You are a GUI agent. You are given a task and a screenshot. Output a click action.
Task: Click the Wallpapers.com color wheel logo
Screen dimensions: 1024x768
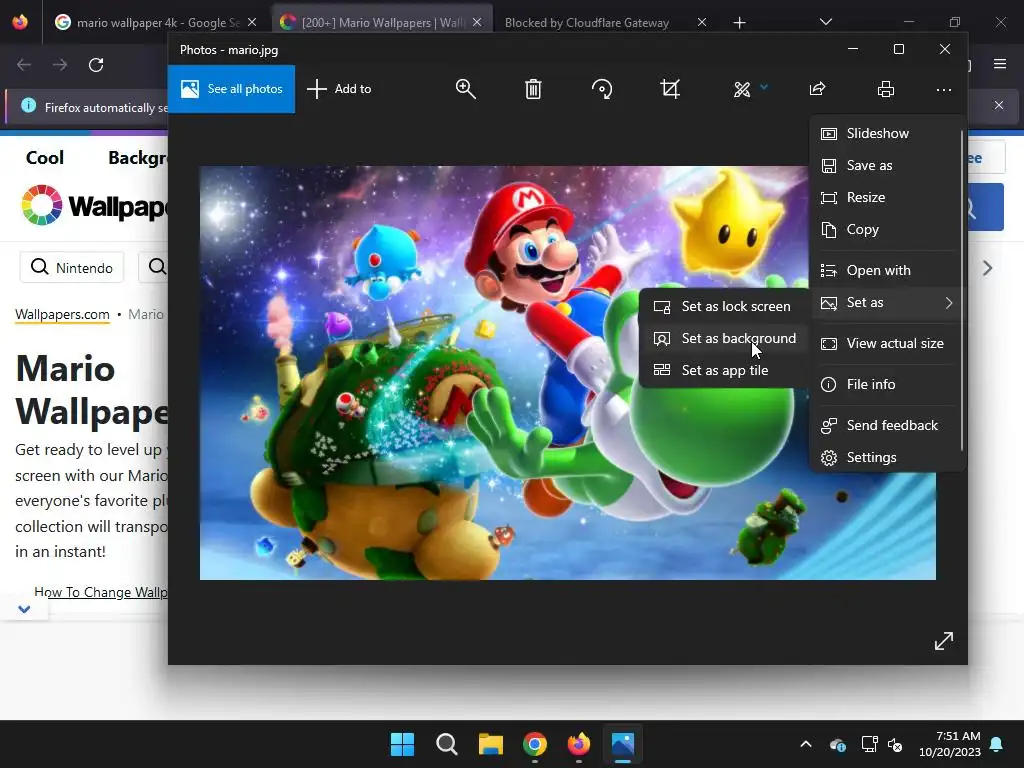(x=42, y=205)
